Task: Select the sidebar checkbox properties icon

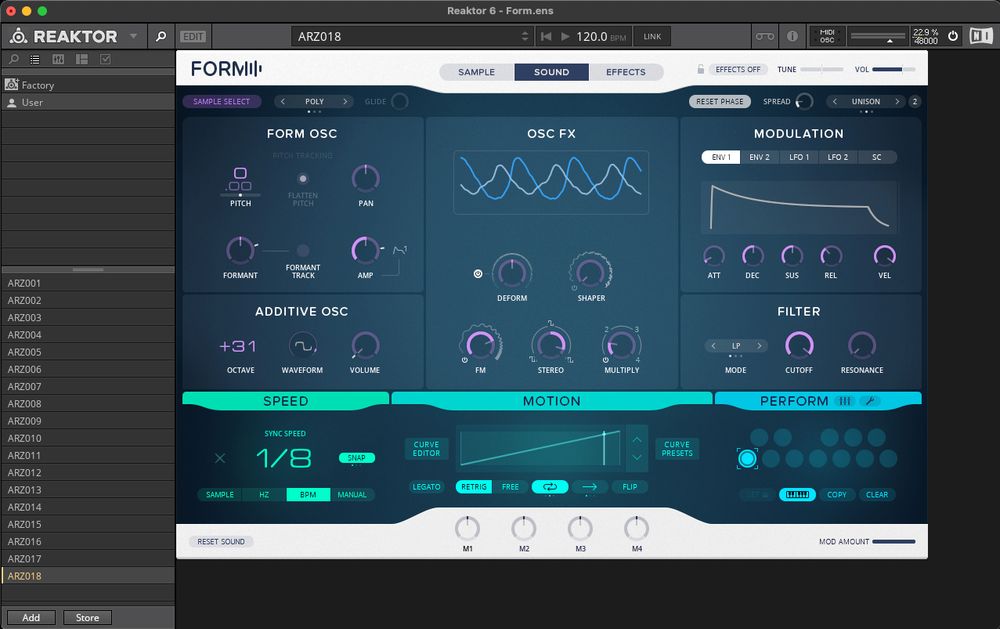Action: [x=105, y=59]
